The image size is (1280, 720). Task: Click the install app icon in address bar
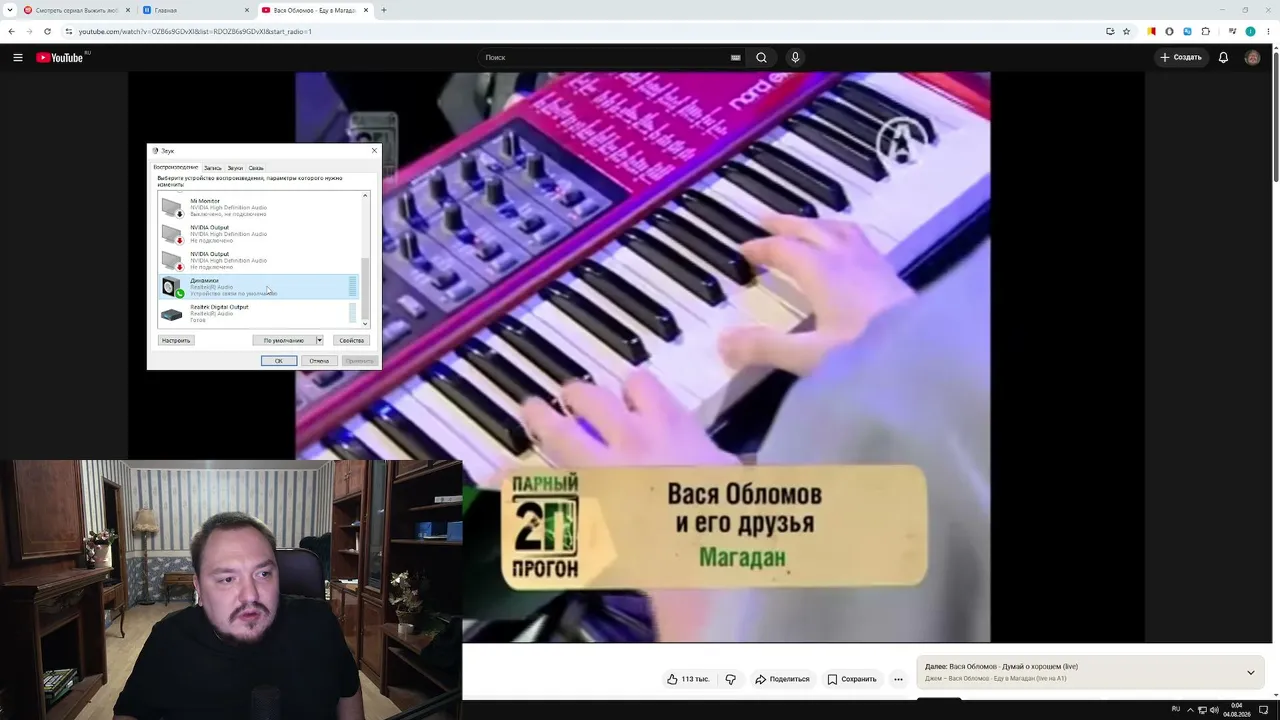1110,31
